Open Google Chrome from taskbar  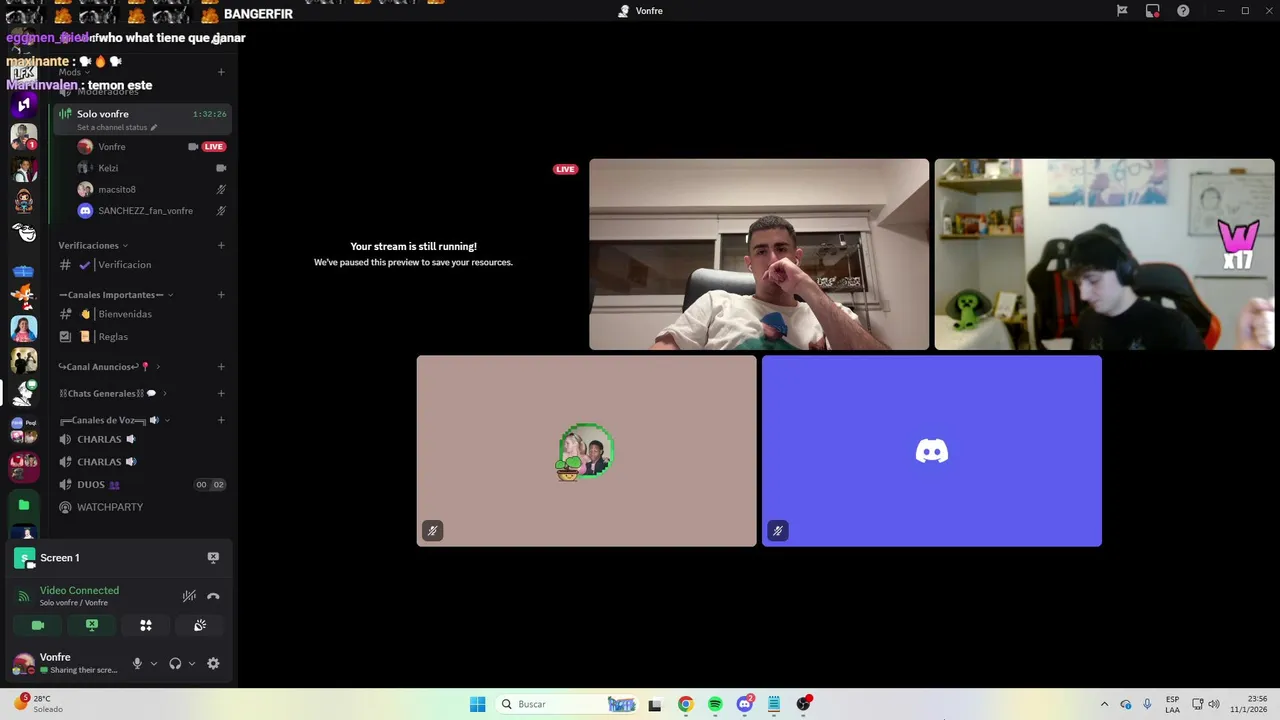pos(685,704)
